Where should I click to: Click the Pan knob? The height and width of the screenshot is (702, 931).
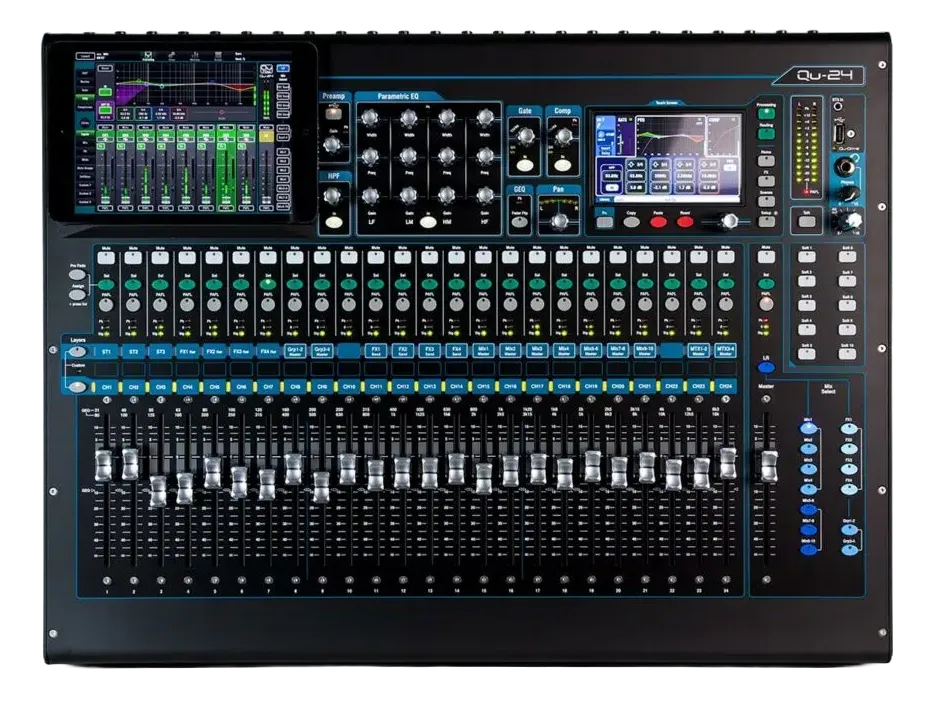point(558,222)
